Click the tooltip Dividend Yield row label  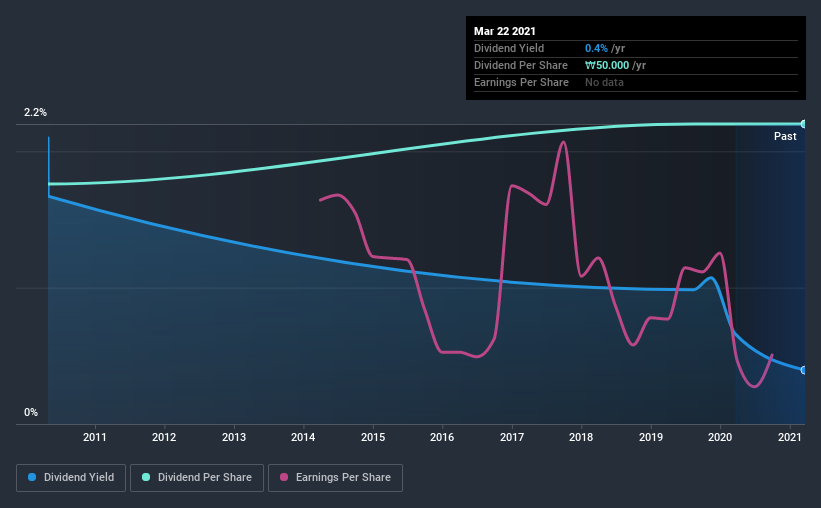coord(509,48)
